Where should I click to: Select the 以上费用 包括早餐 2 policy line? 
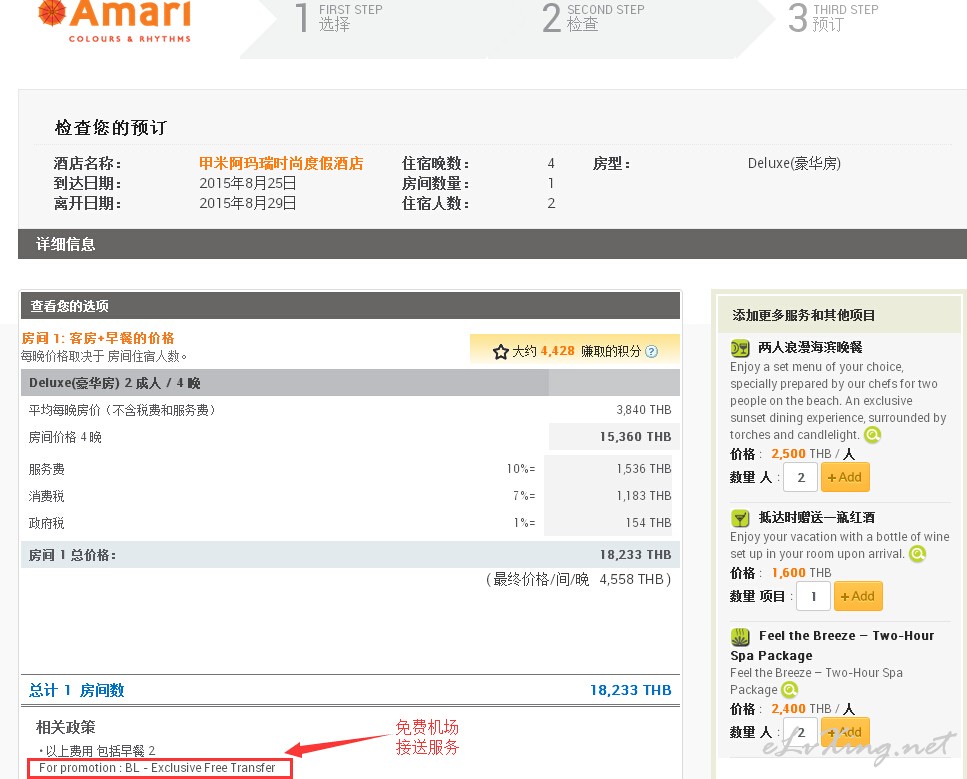(x=100, y=751)
